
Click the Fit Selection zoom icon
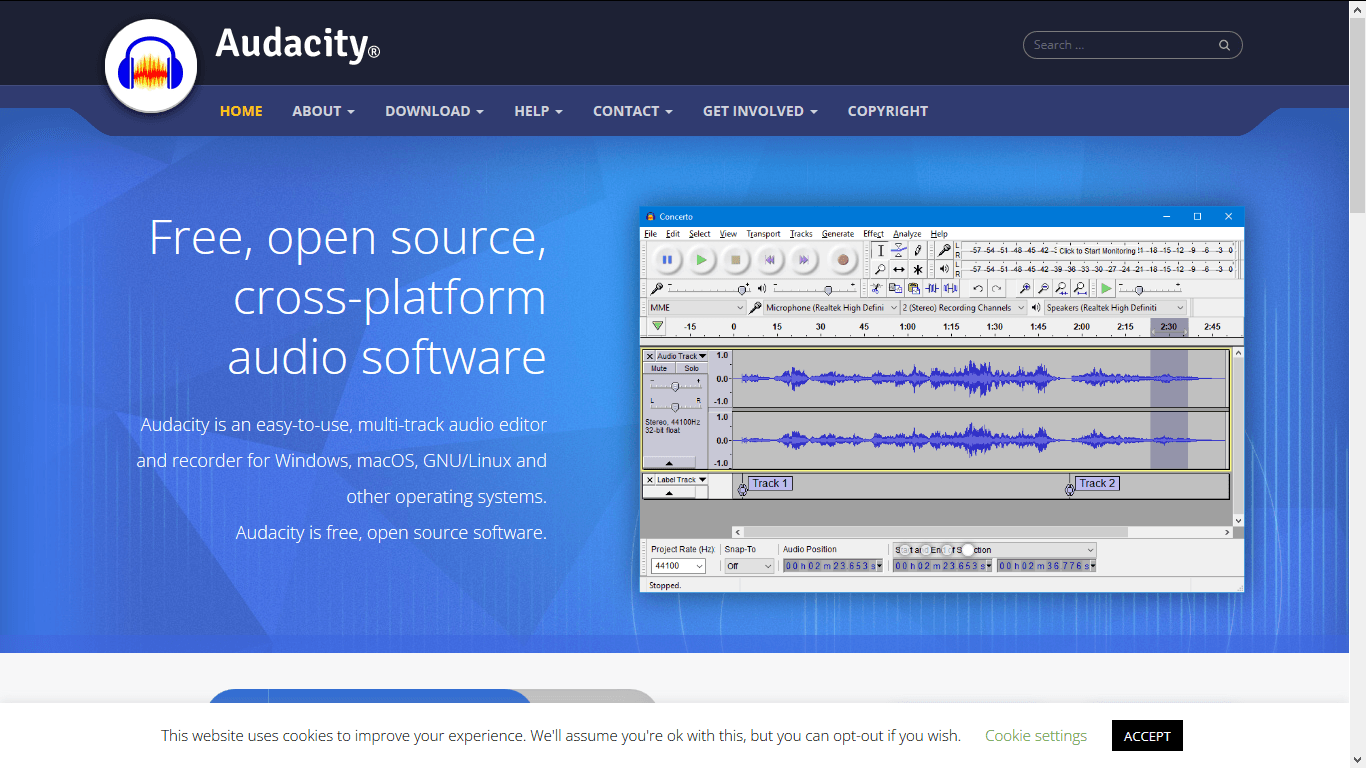click(1062, 288)
